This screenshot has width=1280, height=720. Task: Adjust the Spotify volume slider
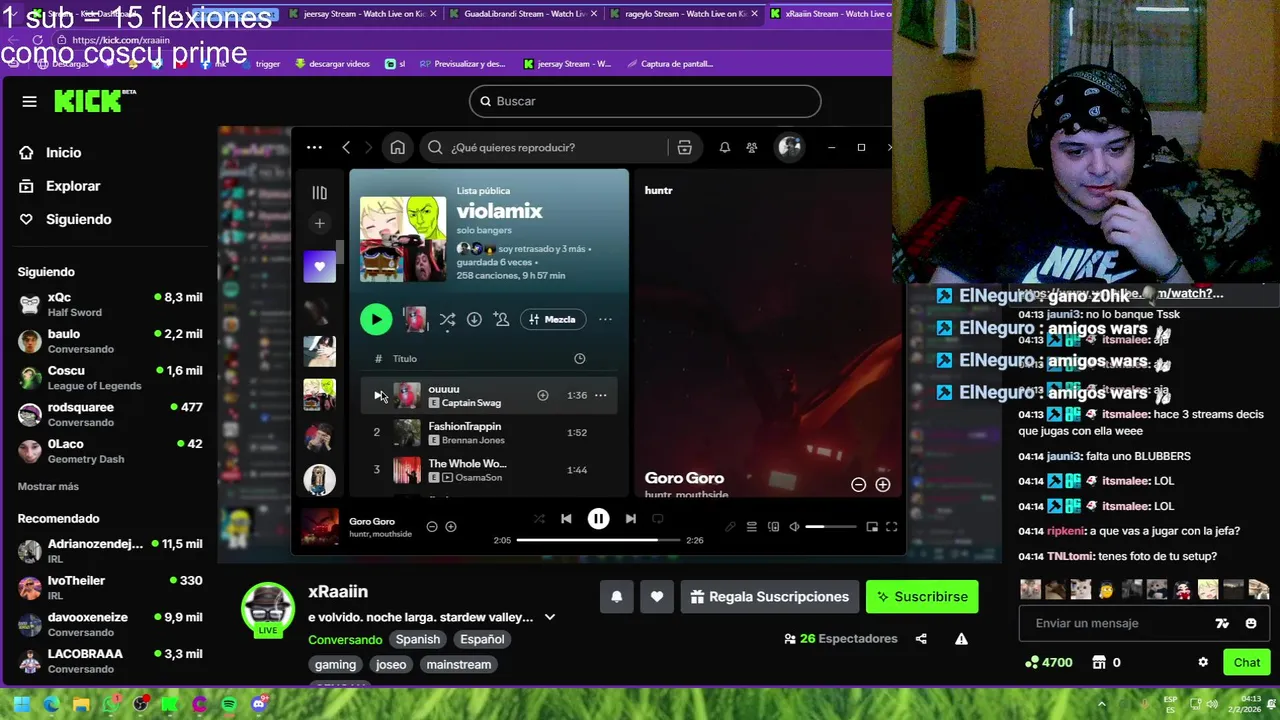831,527
